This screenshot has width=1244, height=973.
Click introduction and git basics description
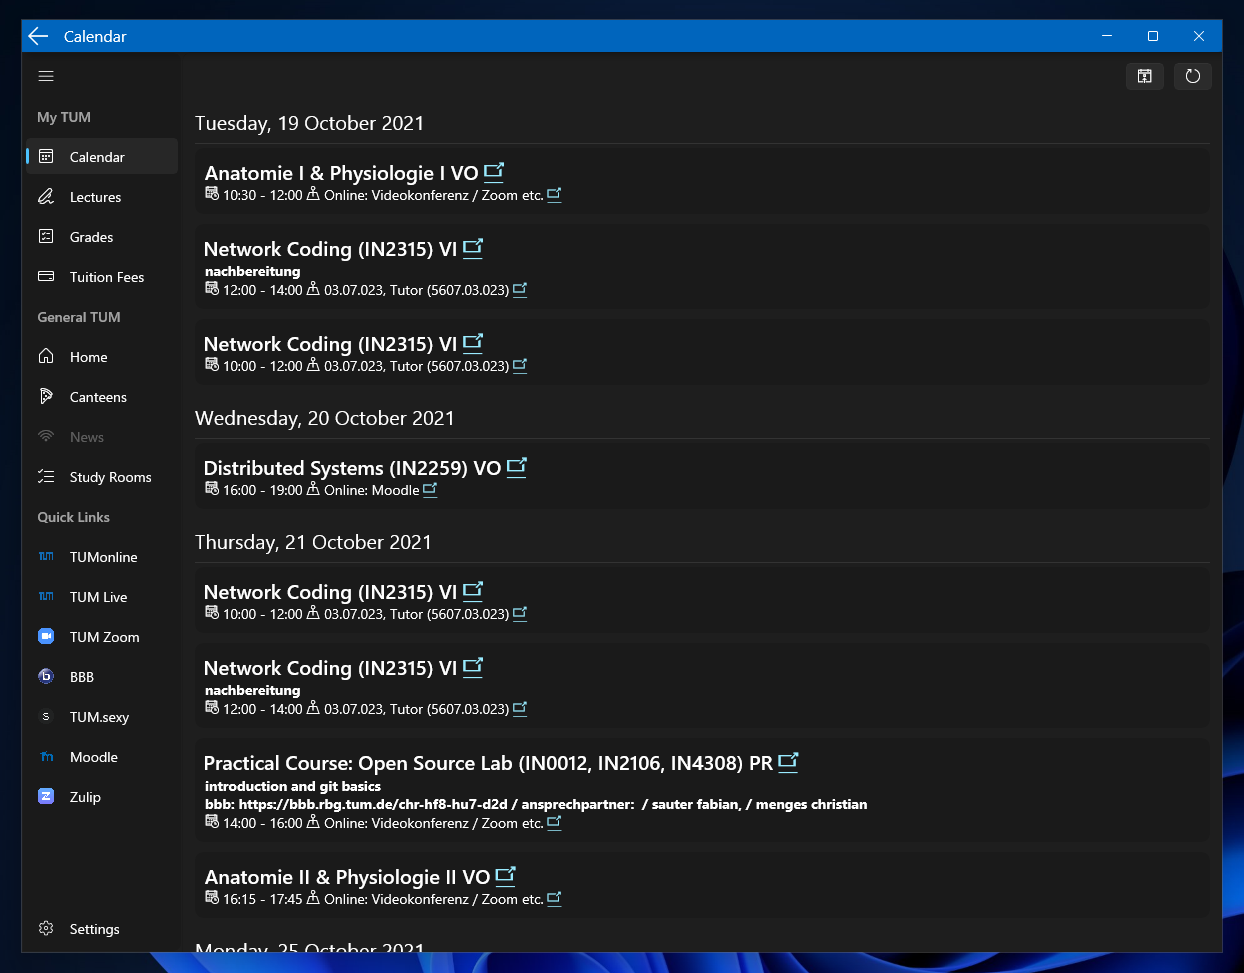pos(293,786)
